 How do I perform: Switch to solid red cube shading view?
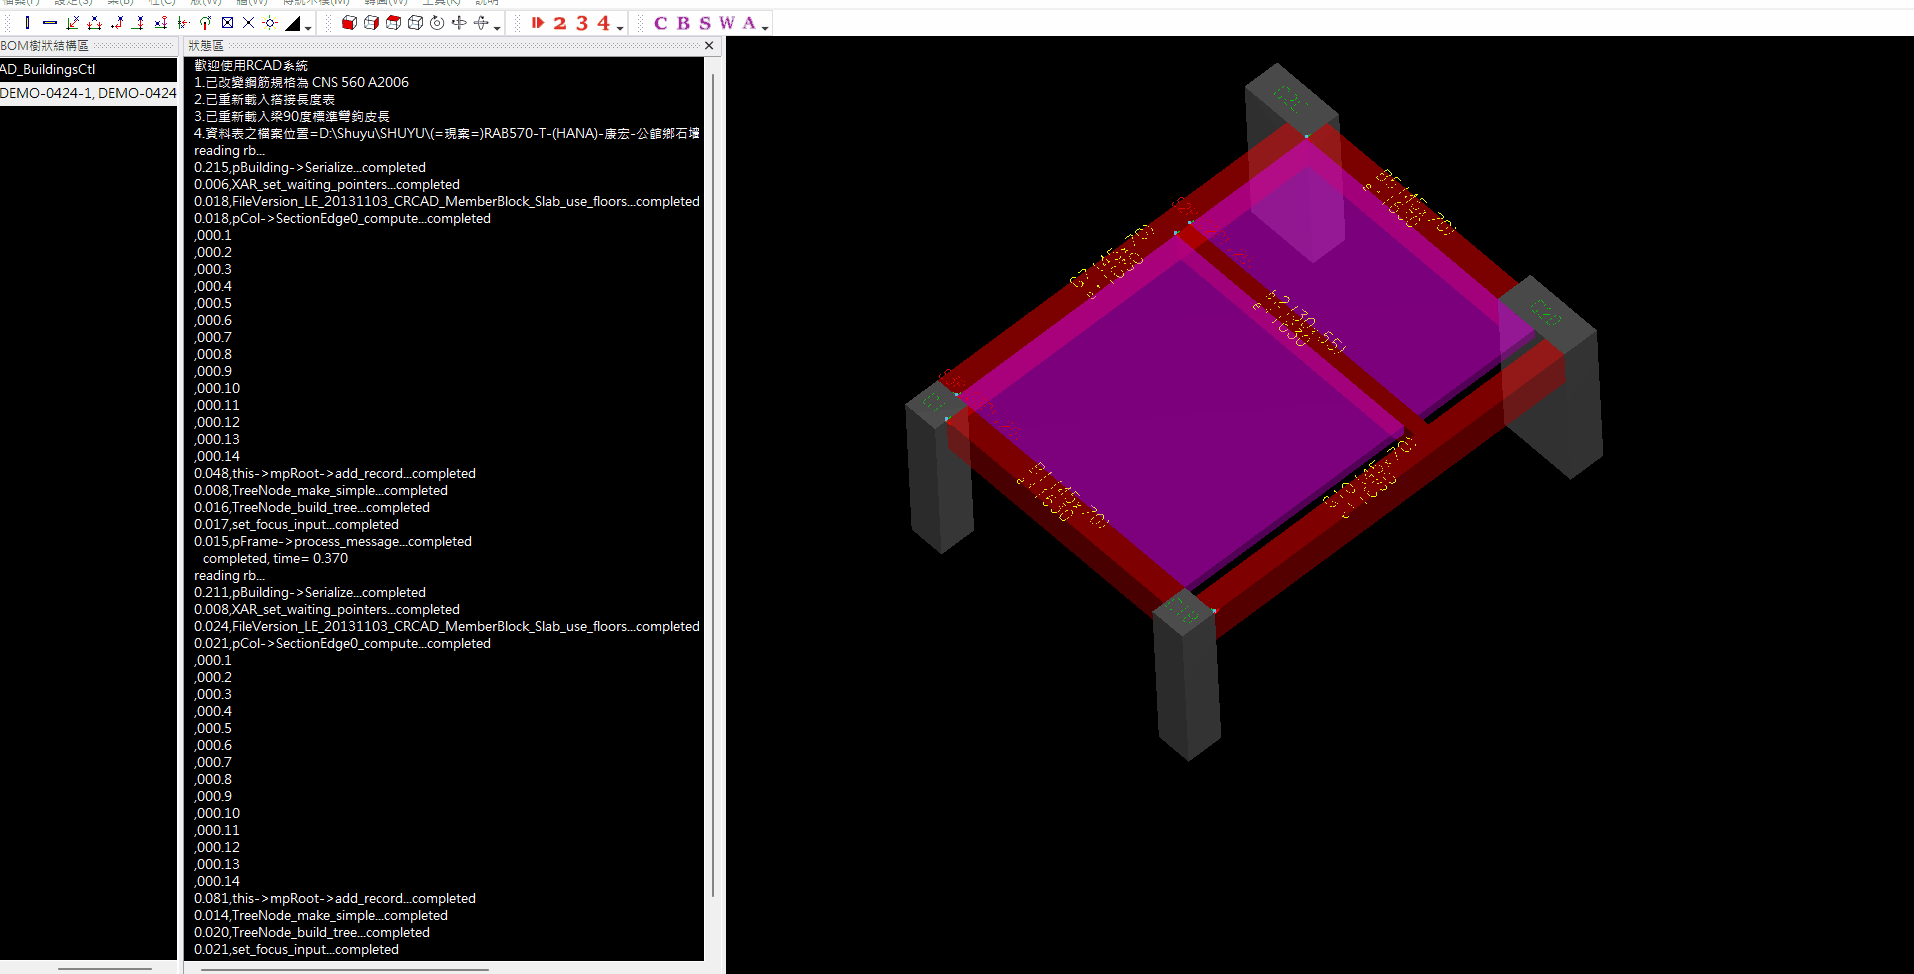pos(349,23)
